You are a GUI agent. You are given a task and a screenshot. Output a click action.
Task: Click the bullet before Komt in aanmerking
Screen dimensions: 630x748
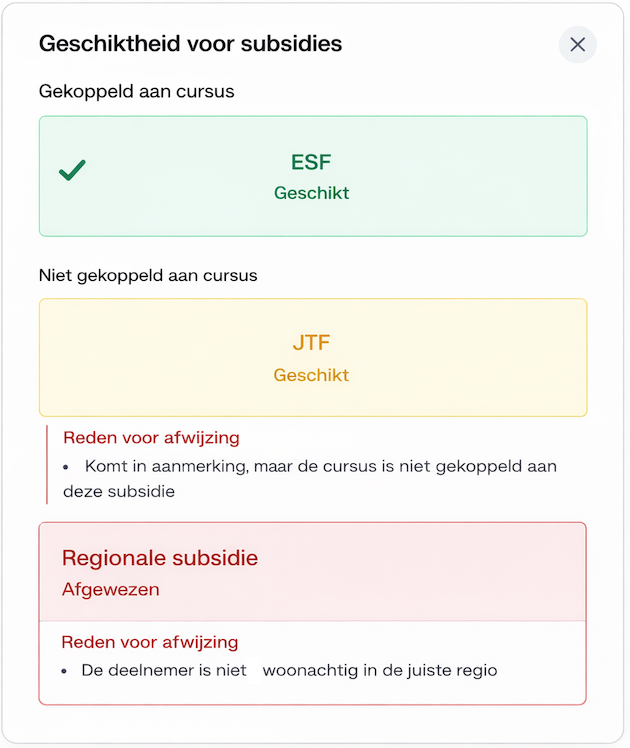pyautogui.click(x=66, y=468)
